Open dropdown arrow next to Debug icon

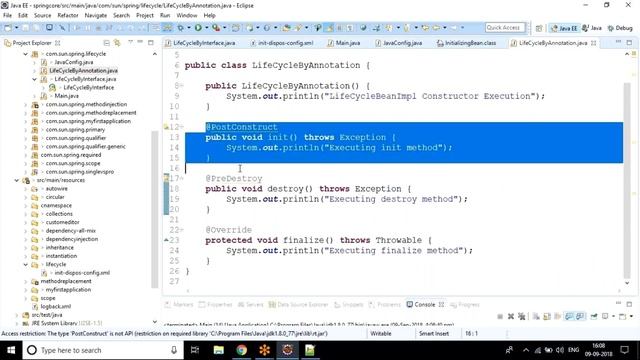[189, 28]
